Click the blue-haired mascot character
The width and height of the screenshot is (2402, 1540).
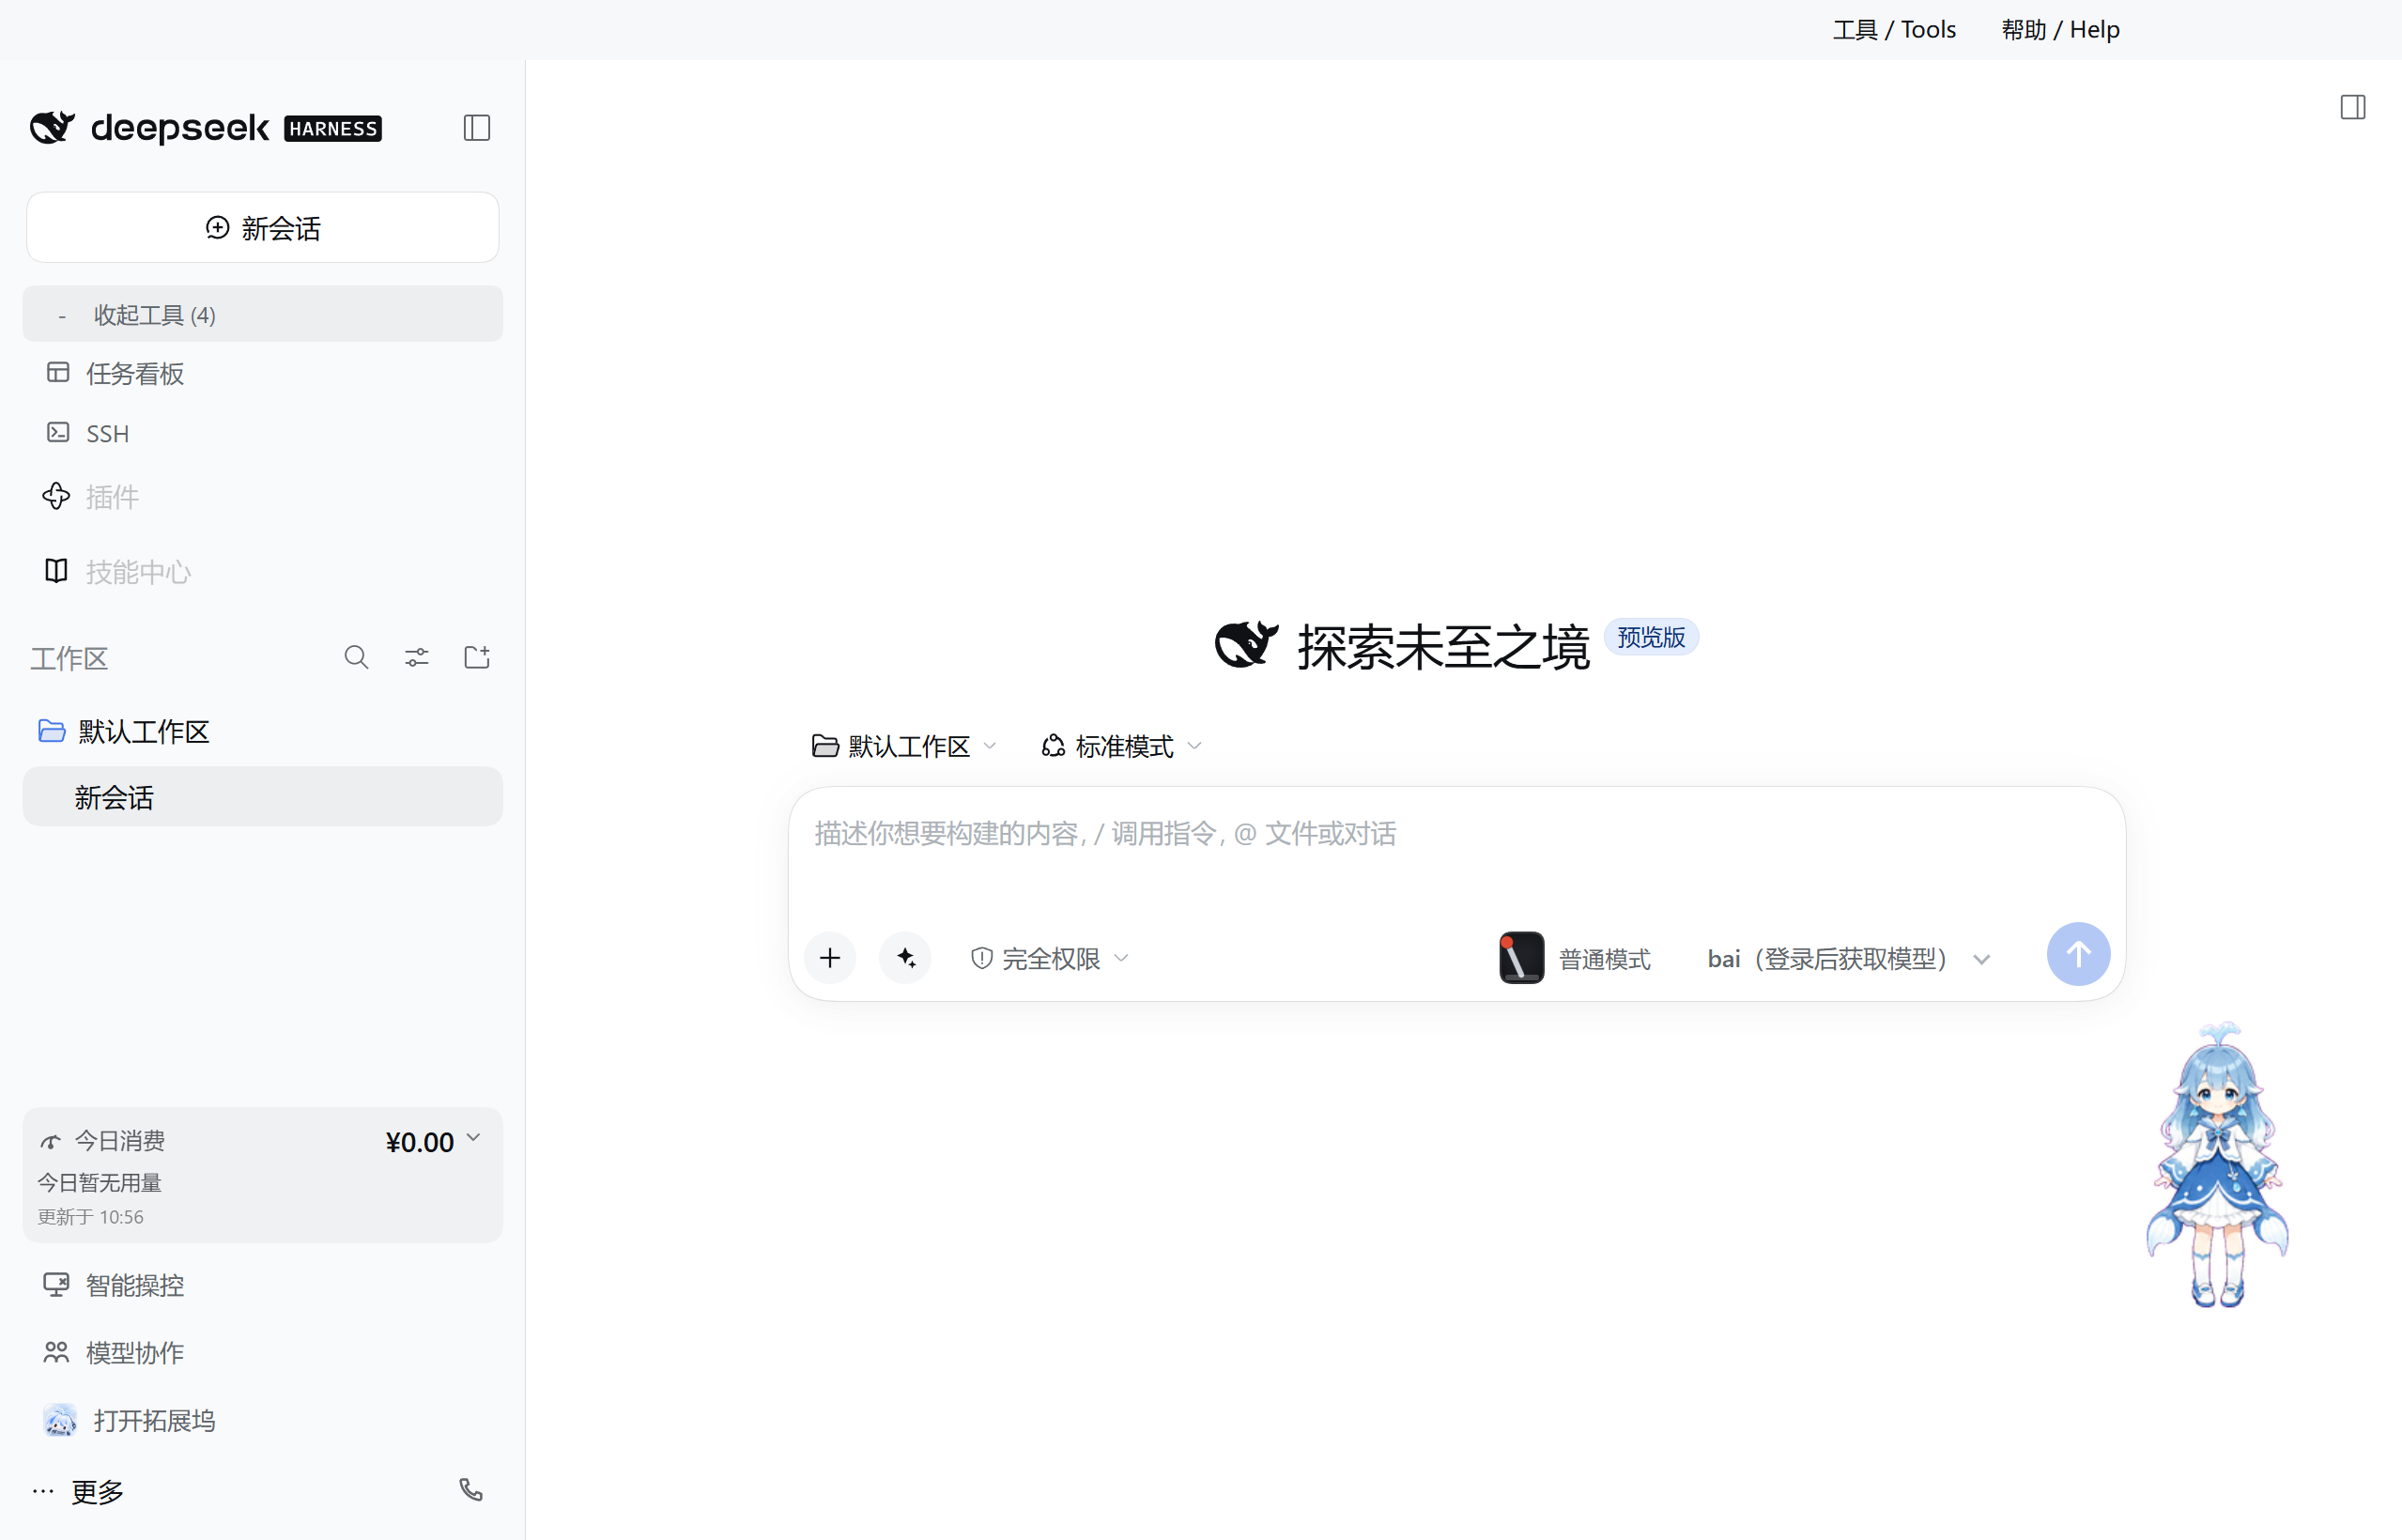point(2217,1164)
